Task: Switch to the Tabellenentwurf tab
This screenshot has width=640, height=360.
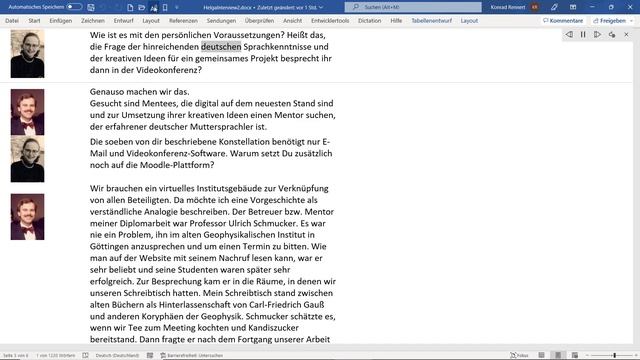Action: pos(431,20)
